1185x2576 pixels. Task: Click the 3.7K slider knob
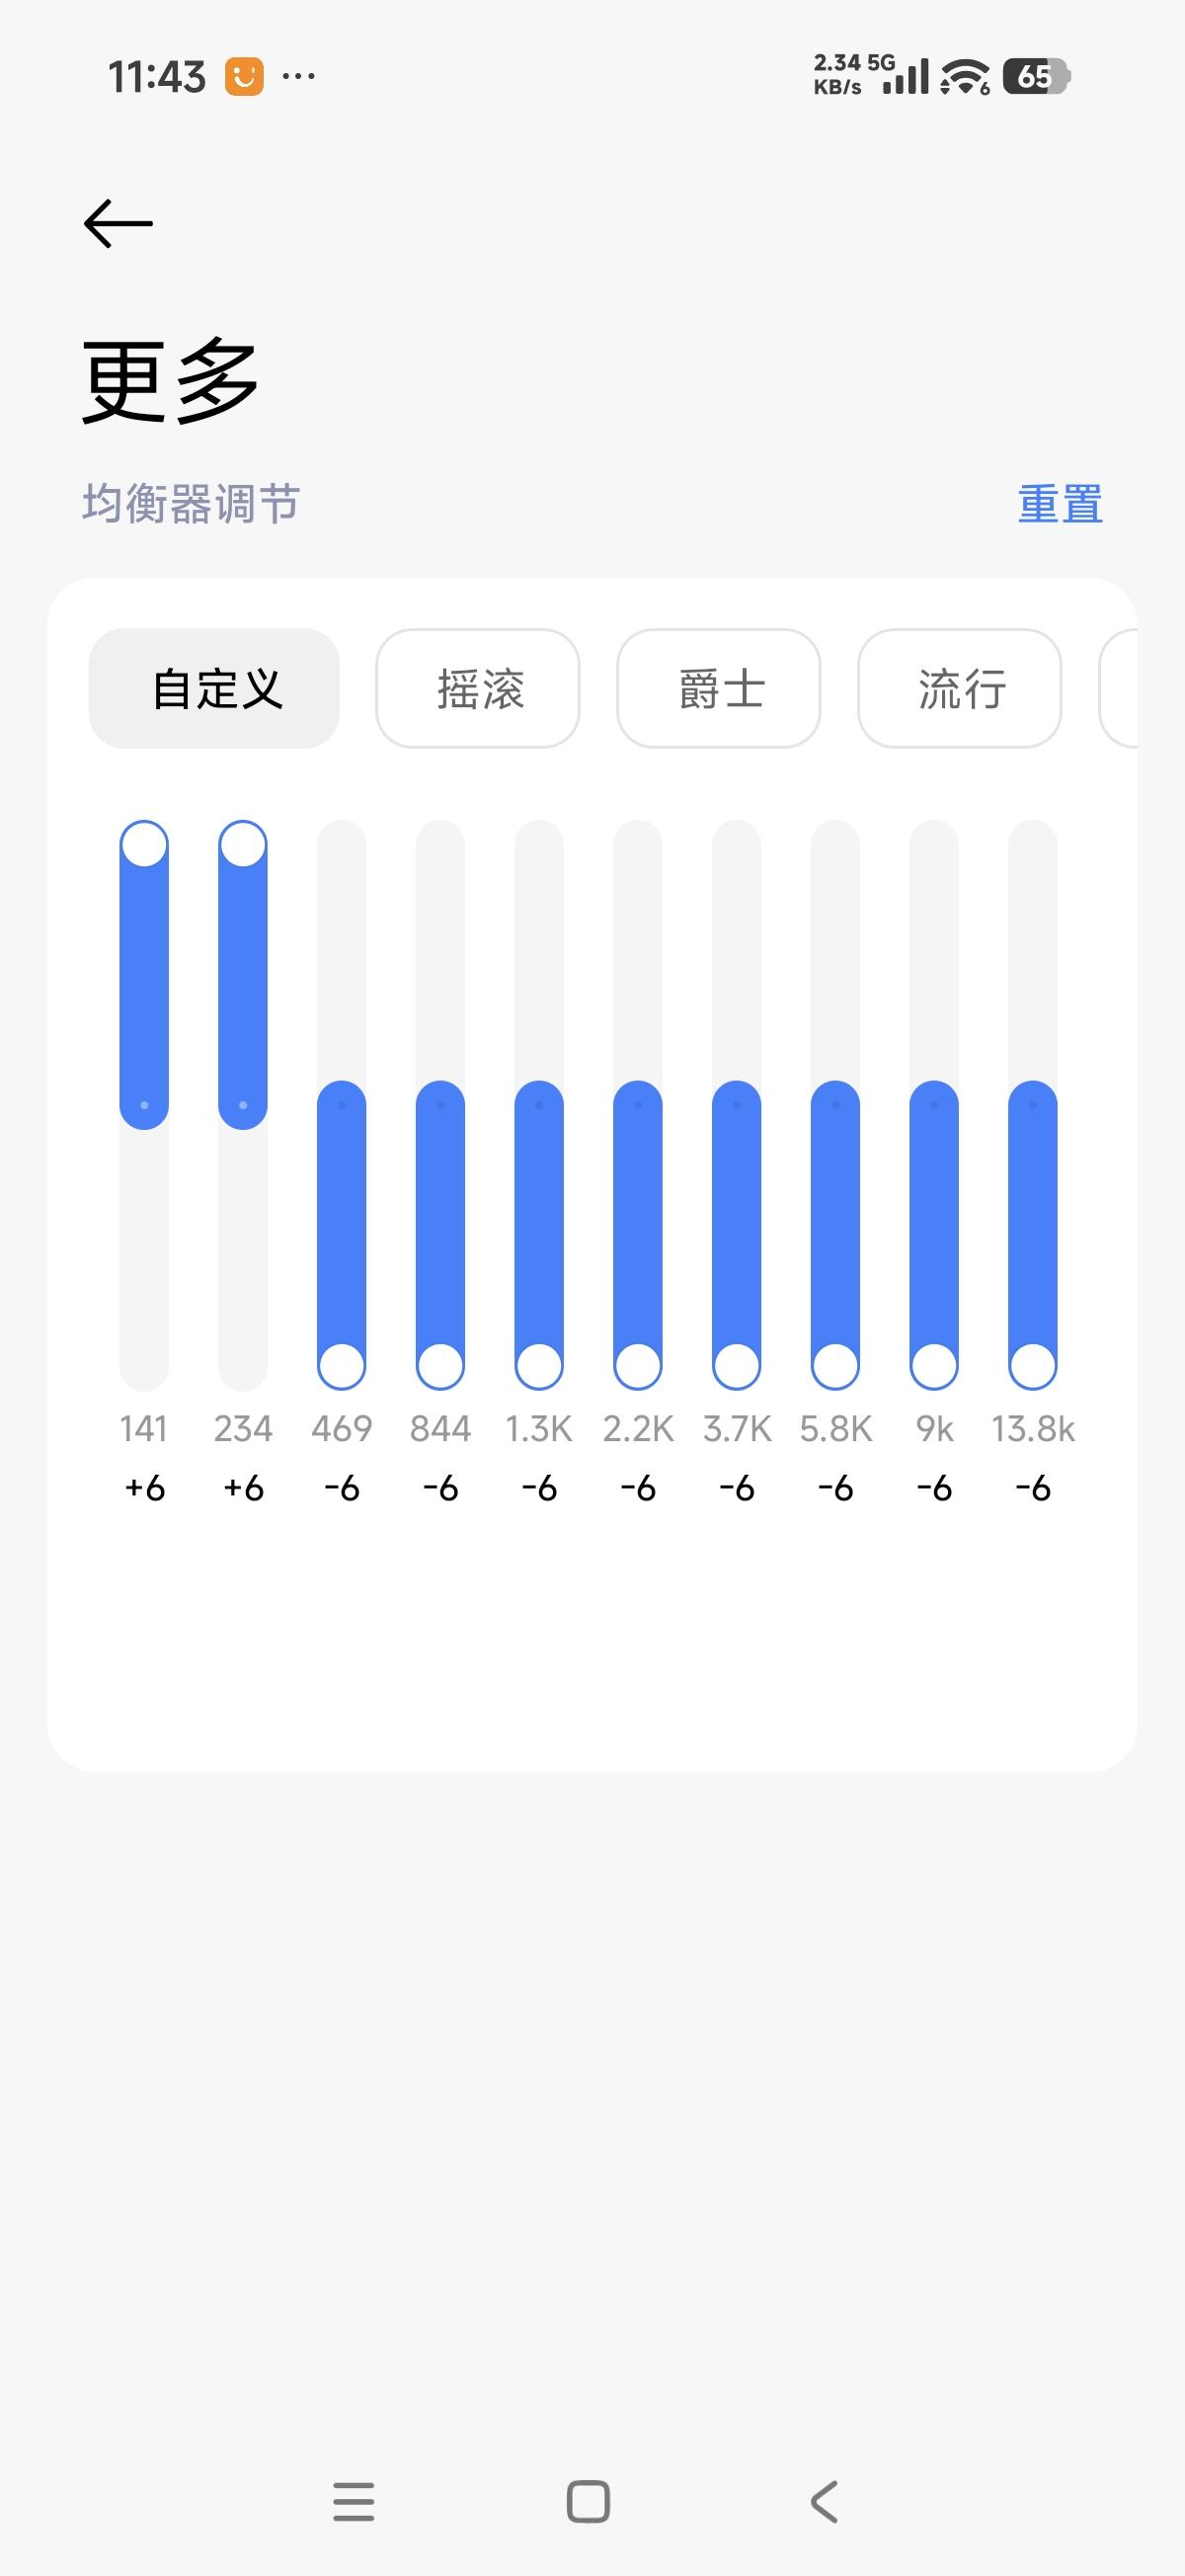coord(737,1365)
